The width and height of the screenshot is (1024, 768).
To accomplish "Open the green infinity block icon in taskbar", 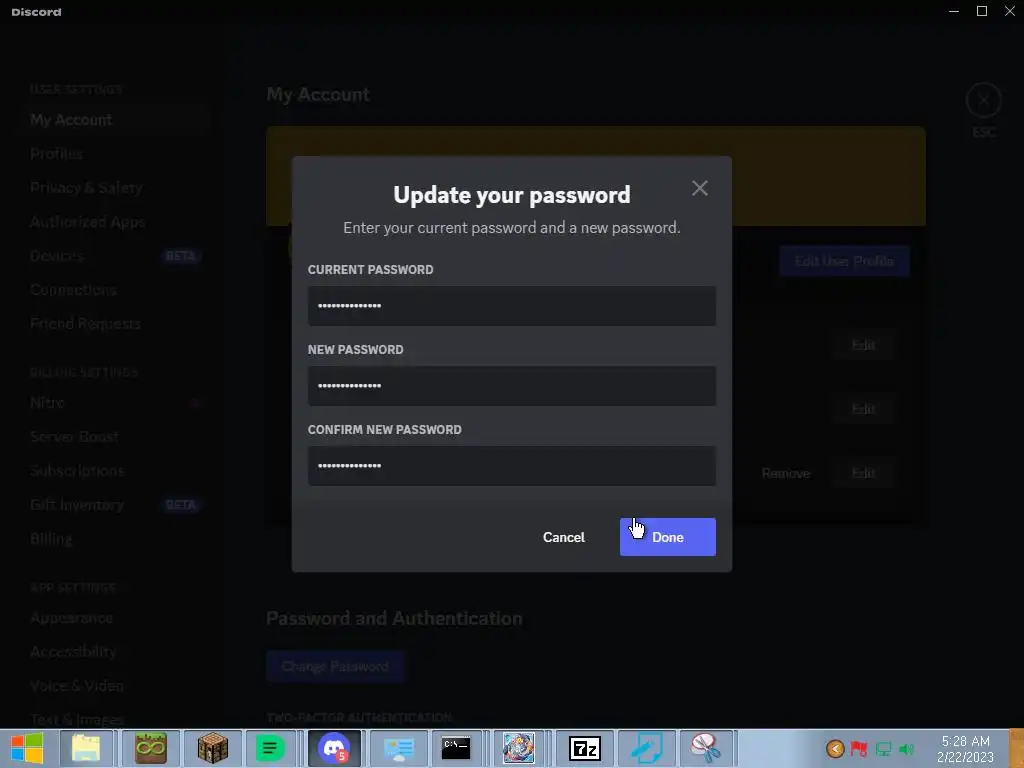I will click(x=150, y=748).
